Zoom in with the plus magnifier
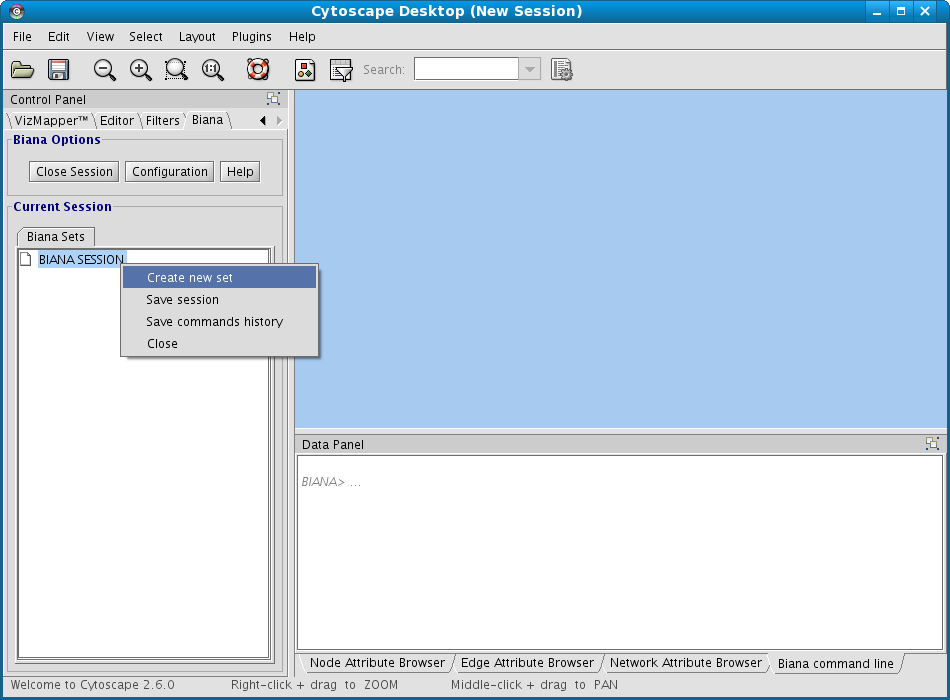 click(141, 70)
